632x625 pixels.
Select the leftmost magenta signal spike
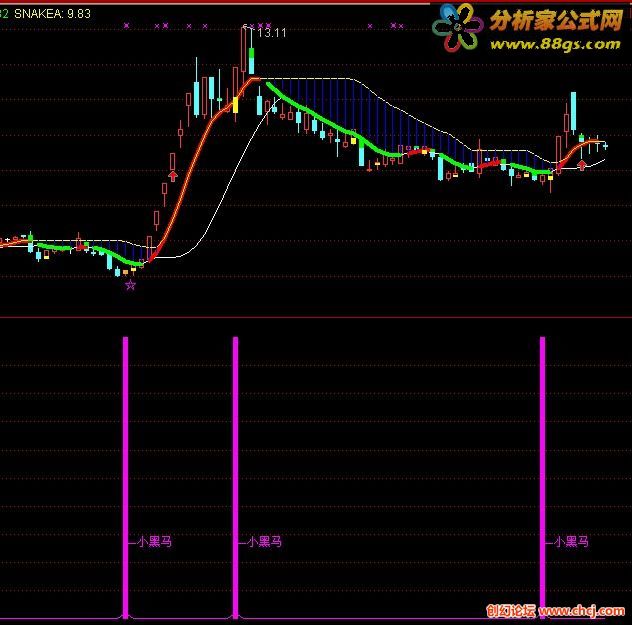[x=125, y=477]
